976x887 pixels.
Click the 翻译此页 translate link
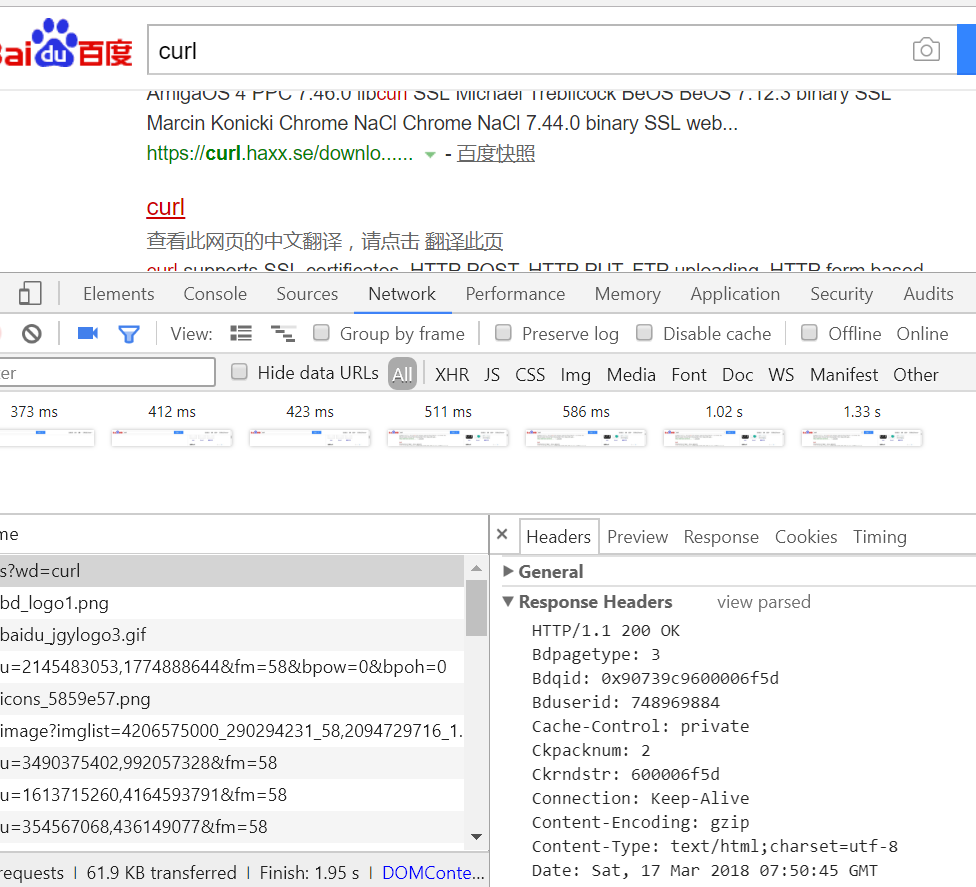(x=464, y=241)
